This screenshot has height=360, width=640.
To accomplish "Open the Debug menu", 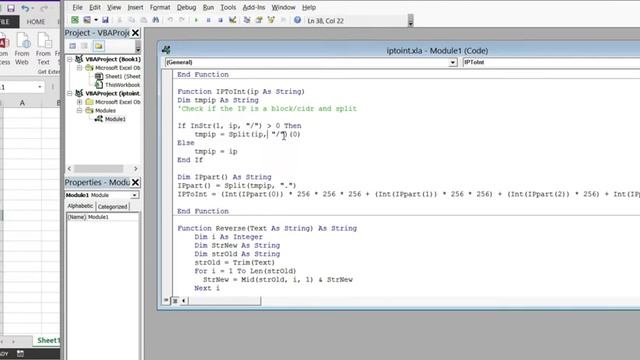I will tap(186, 7).
